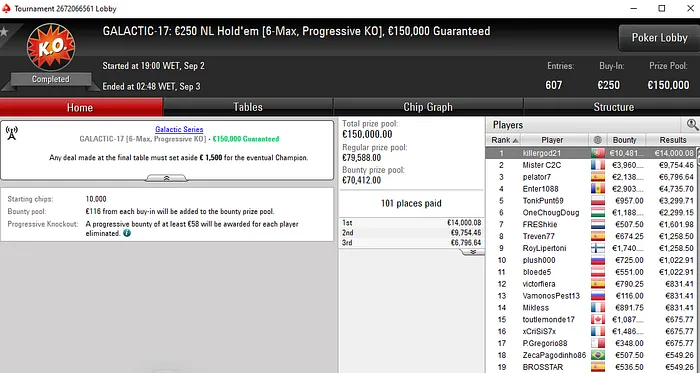This screenshot has height=373, width=700.
Task: Select player TonkPunt69 in the list
Action: point(543,201)
